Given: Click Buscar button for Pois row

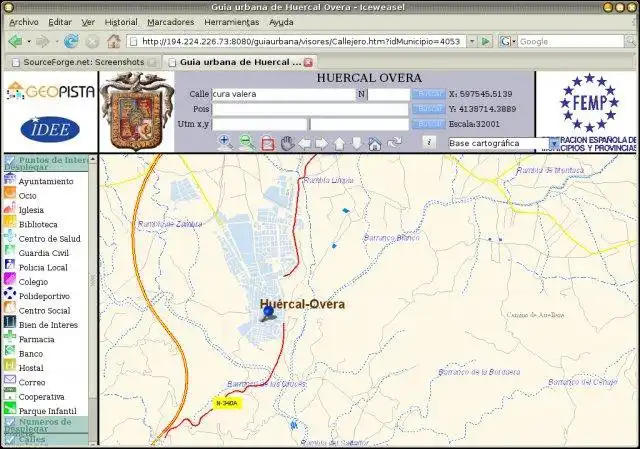Looking at the screenshot, I should click(x=428, y=109).
